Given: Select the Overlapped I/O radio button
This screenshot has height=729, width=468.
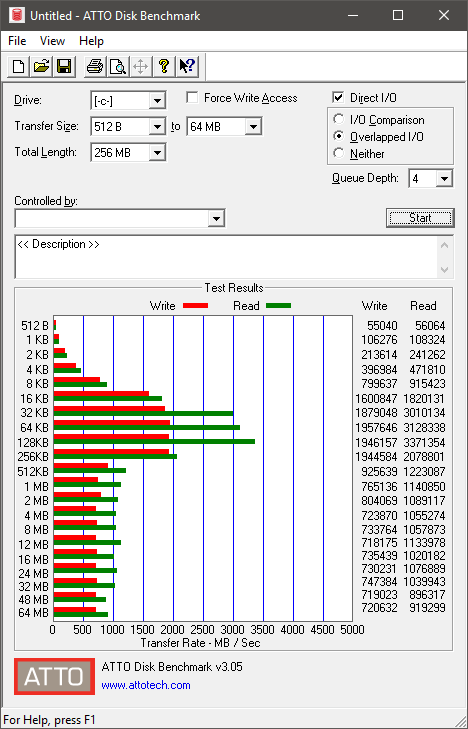Looking at the screenshot, I should [x=338, y=136].
